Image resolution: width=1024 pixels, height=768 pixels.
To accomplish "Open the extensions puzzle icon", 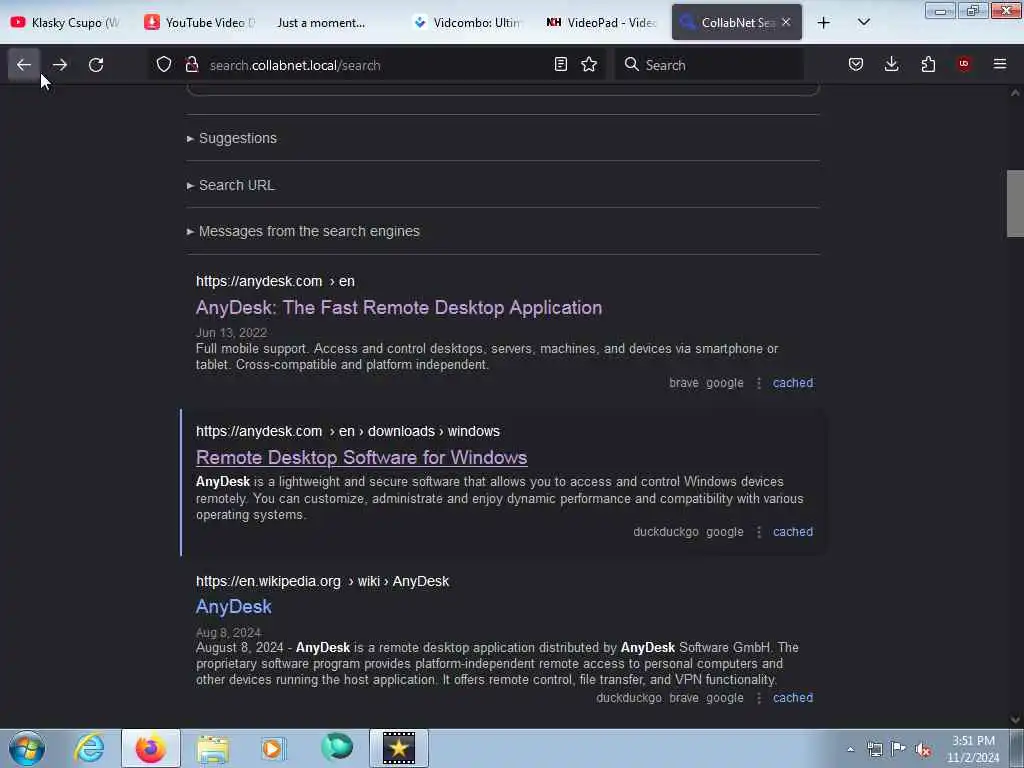I will coord(928,65).
